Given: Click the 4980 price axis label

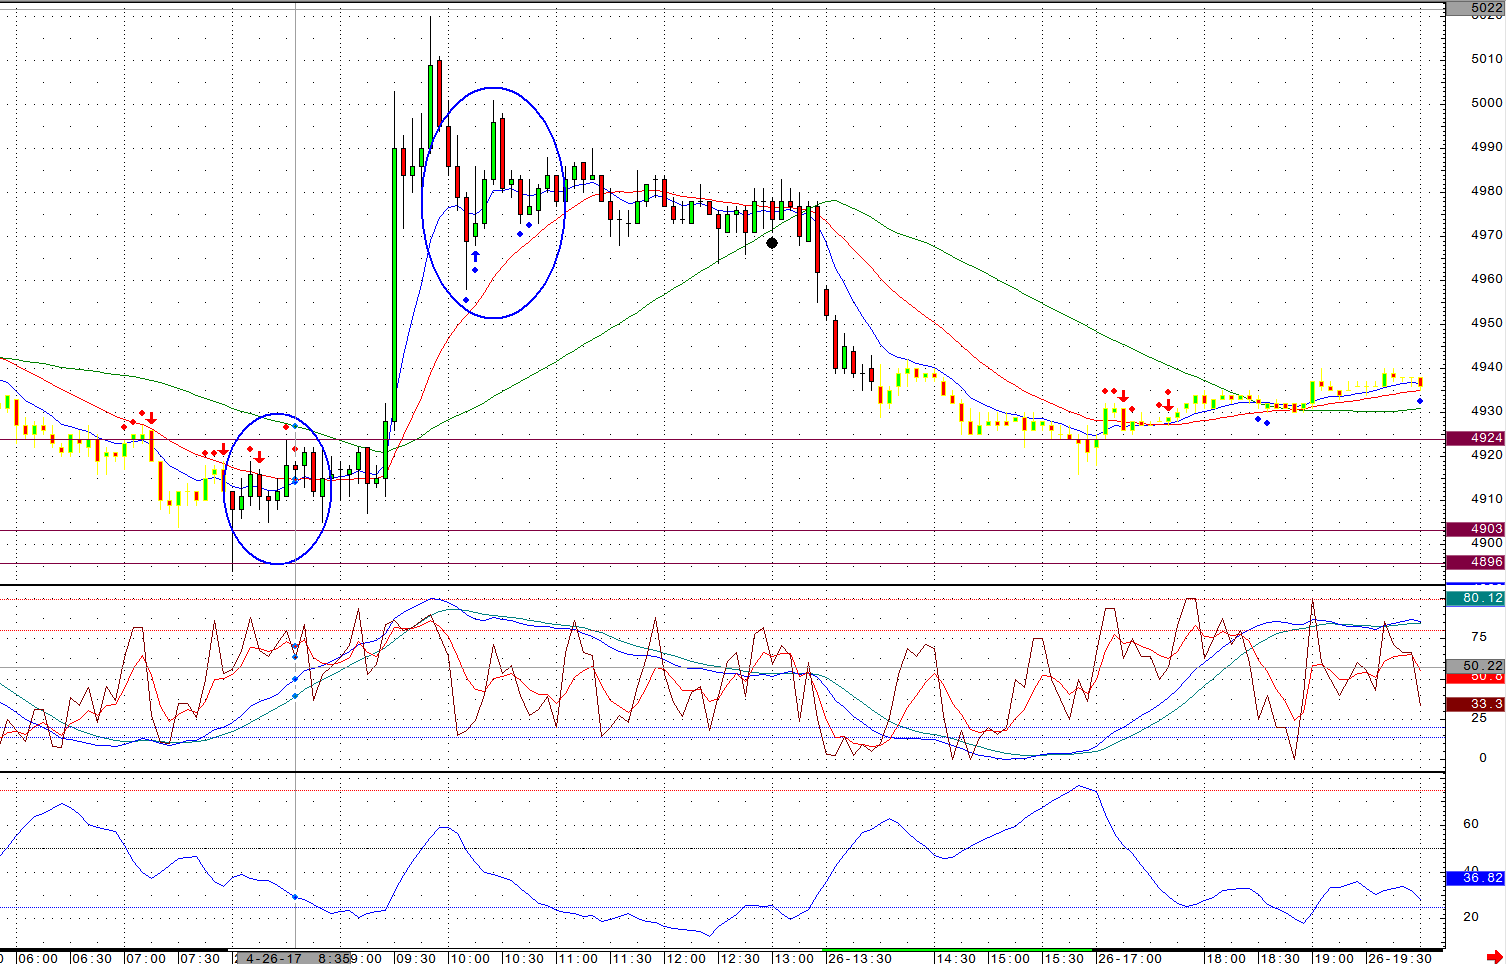Looking at the screenshot, I should pos(1487,191).
